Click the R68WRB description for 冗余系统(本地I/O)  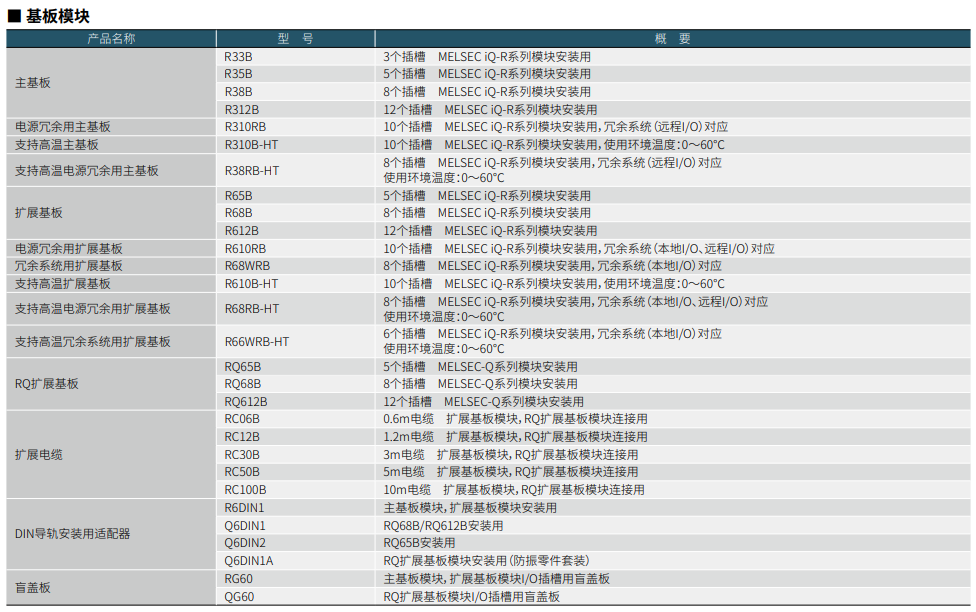(552, 265)
